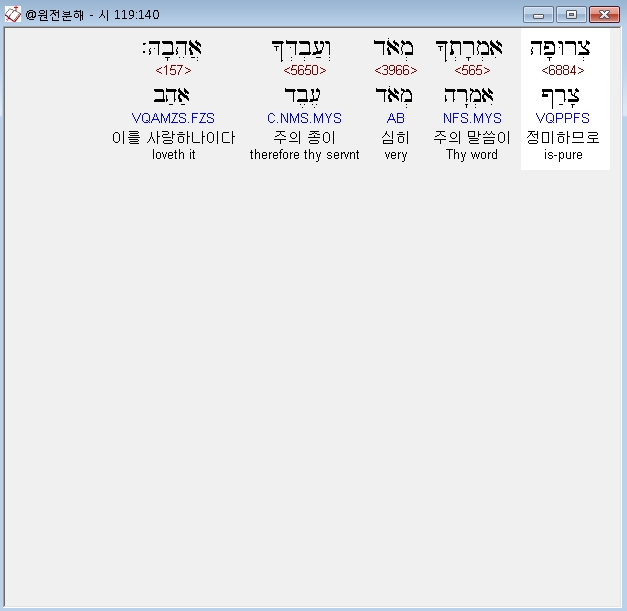Click Hebrew verse word above <6884>
The image size is (627, 611).
pos(560,49)
